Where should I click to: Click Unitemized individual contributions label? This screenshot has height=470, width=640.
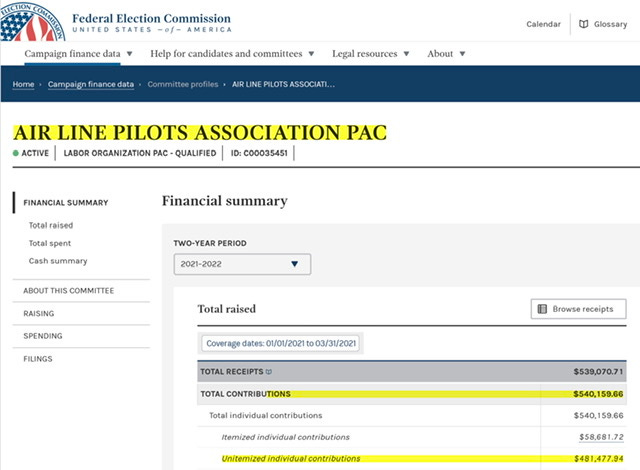coord(291,459)
